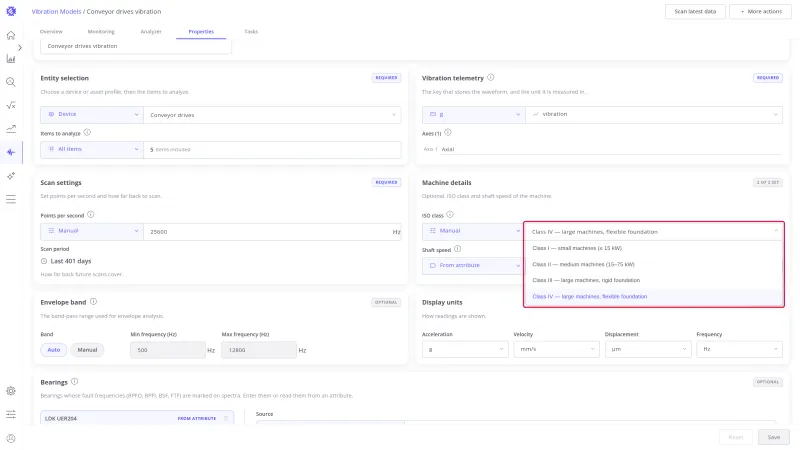Viewport: 800px width, 450px height.
Task: Open the More actions button
Action: (760, 11)
